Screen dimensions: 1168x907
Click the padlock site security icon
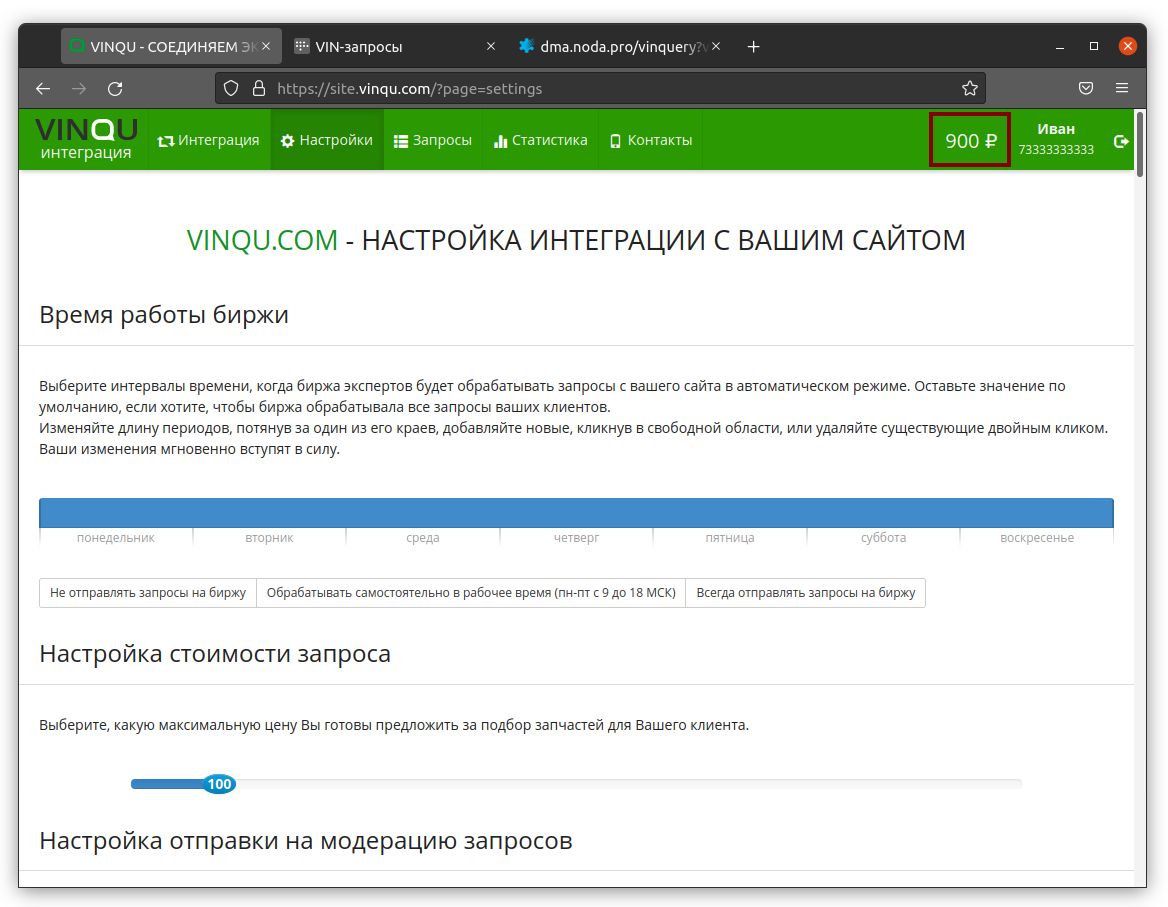(x=258, y=89)
